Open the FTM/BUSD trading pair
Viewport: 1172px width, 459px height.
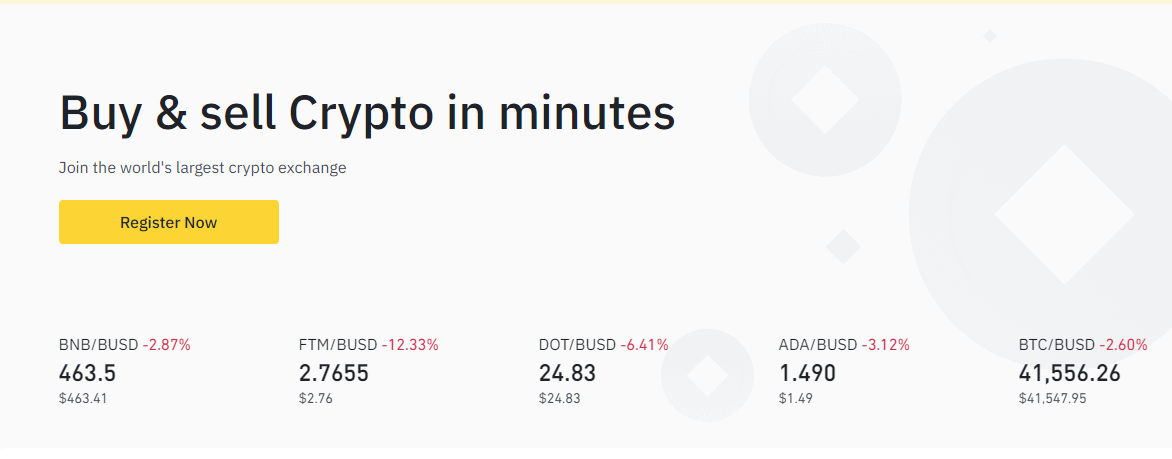point(338,345)
